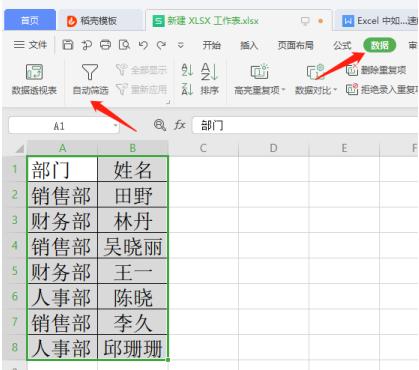This screenshot has height=370, width=419.
Task: Sort ascending with the A-Z icon
Action: tap(187, 70)
